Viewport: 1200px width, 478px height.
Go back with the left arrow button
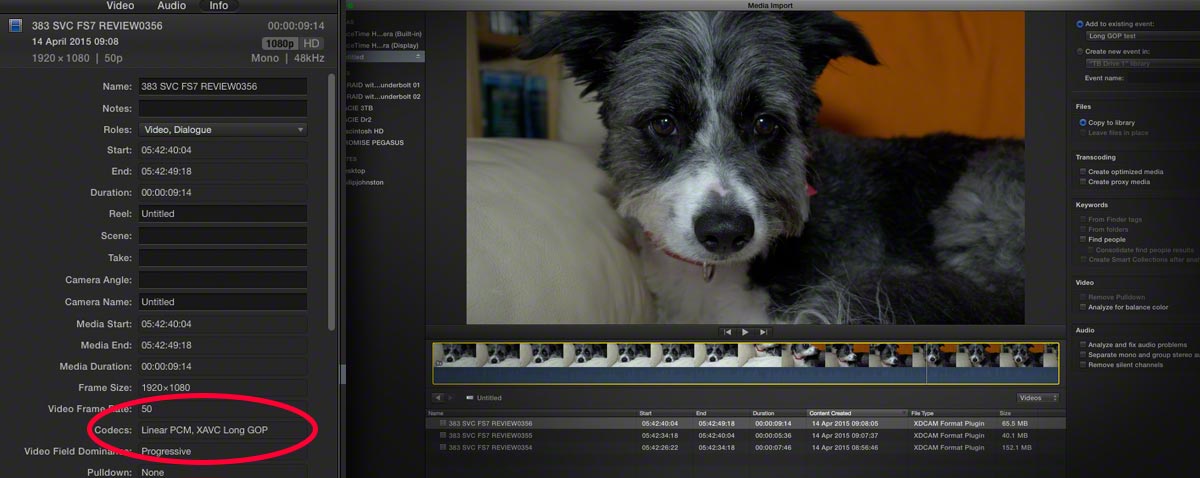439,397
